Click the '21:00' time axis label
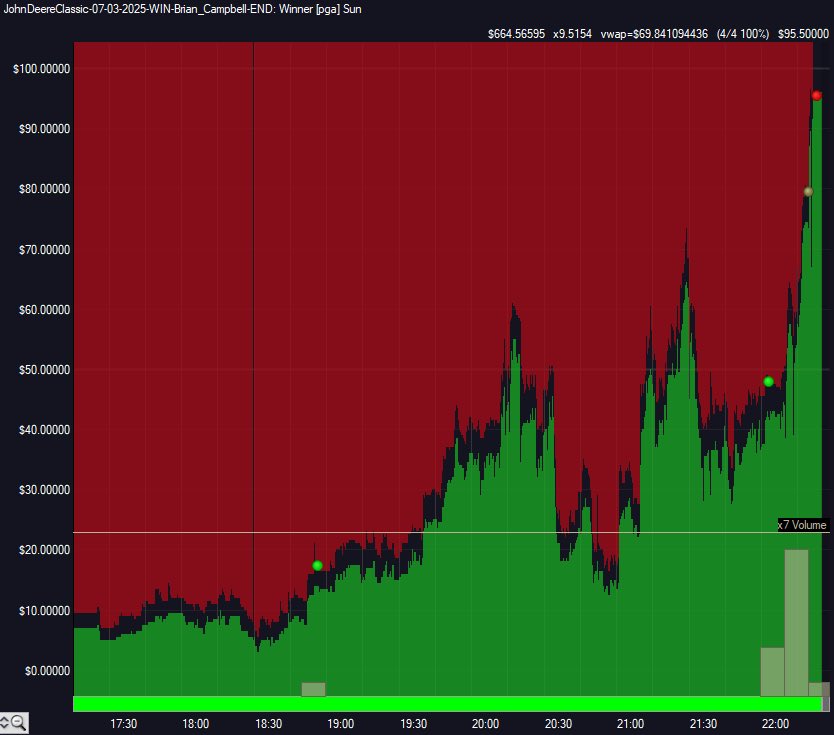The width and height of the screenshot is (834, 735). click(630, 724)
